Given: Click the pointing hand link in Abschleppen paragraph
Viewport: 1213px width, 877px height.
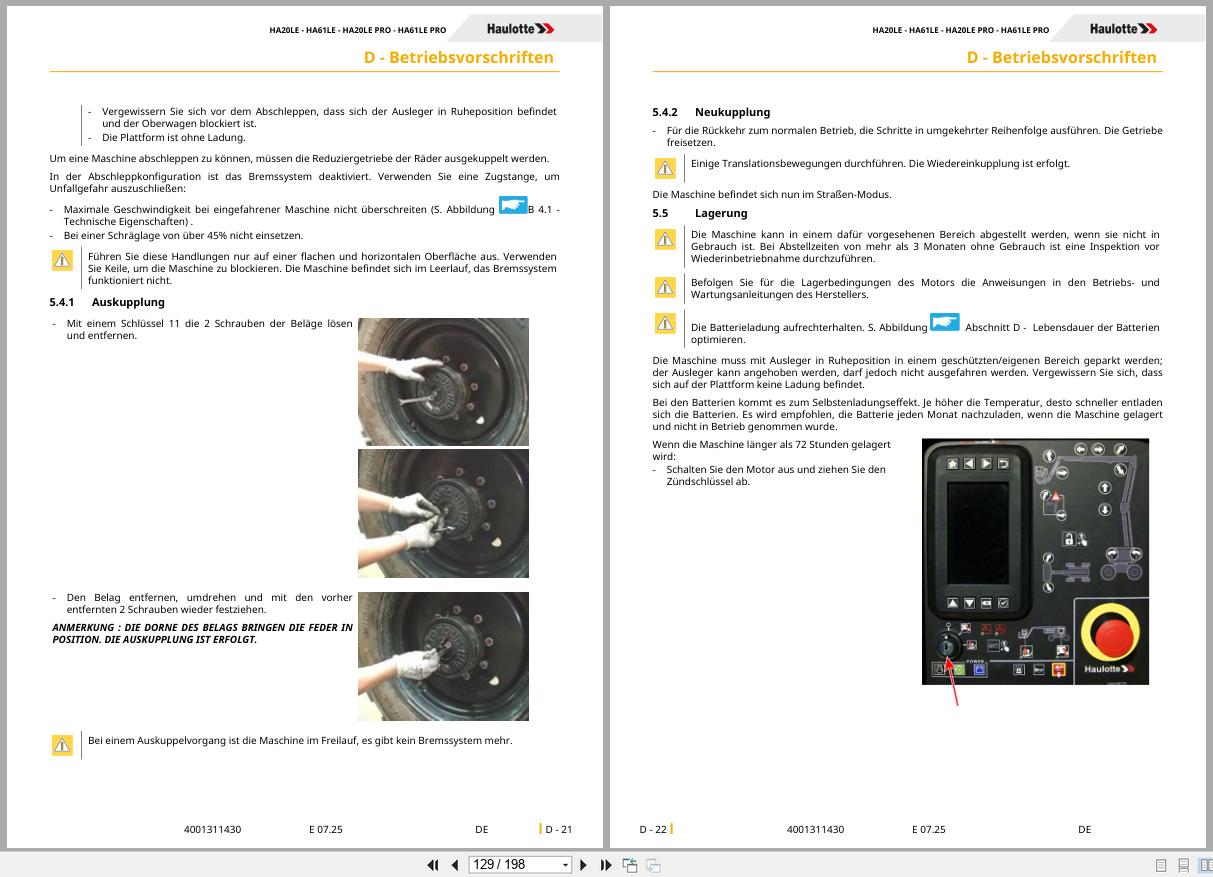Looking at the screenshot, I should click(x=513, y=206).
